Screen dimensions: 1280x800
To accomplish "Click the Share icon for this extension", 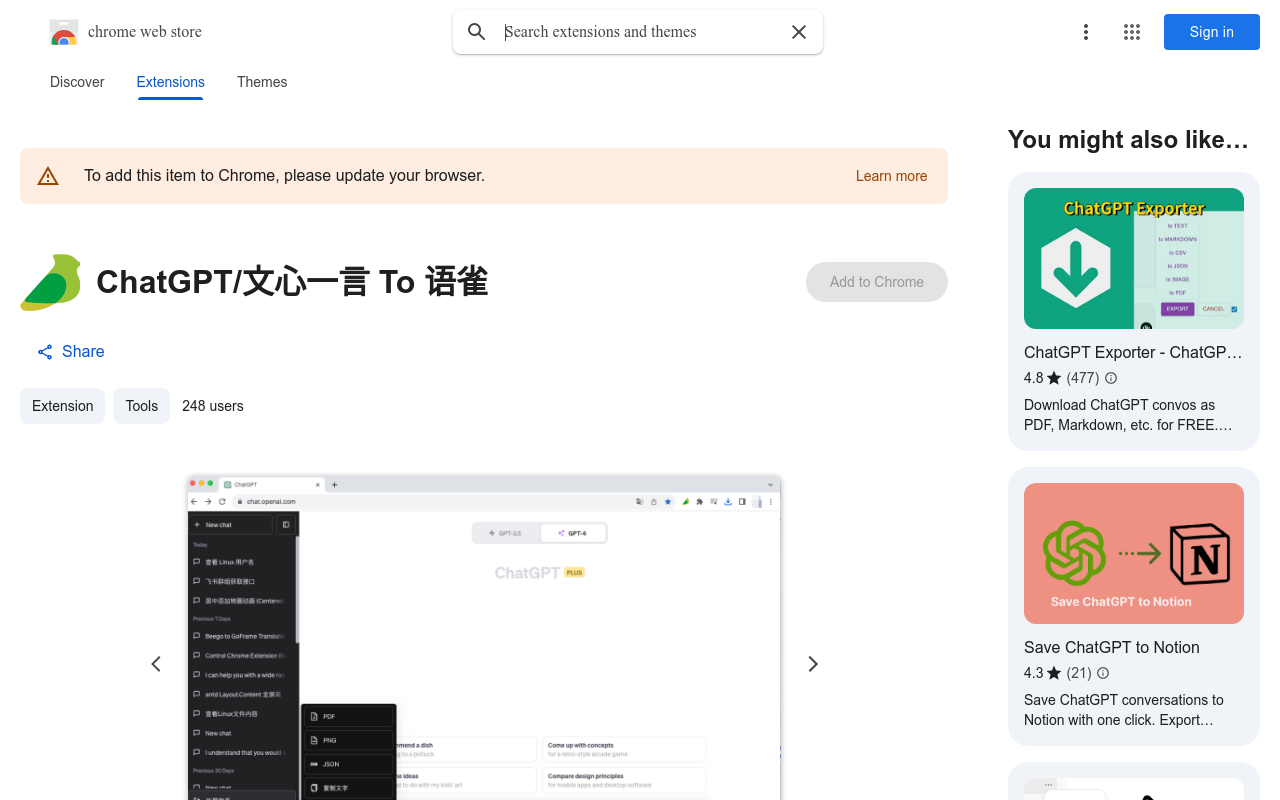I will pyautogui.click(x=44, y=351).
